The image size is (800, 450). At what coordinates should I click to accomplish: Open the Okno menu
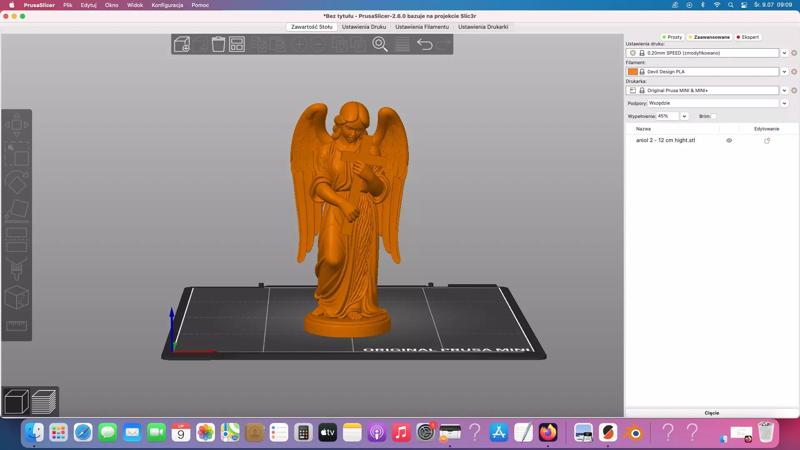pyautogui.click(x=111, y=5)
